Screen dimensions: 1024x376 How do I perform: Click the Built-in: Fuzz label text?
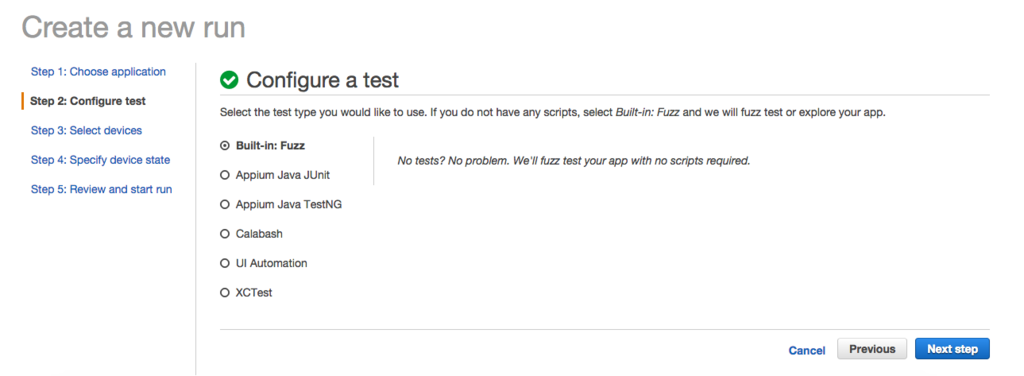(x=270, y=146)
